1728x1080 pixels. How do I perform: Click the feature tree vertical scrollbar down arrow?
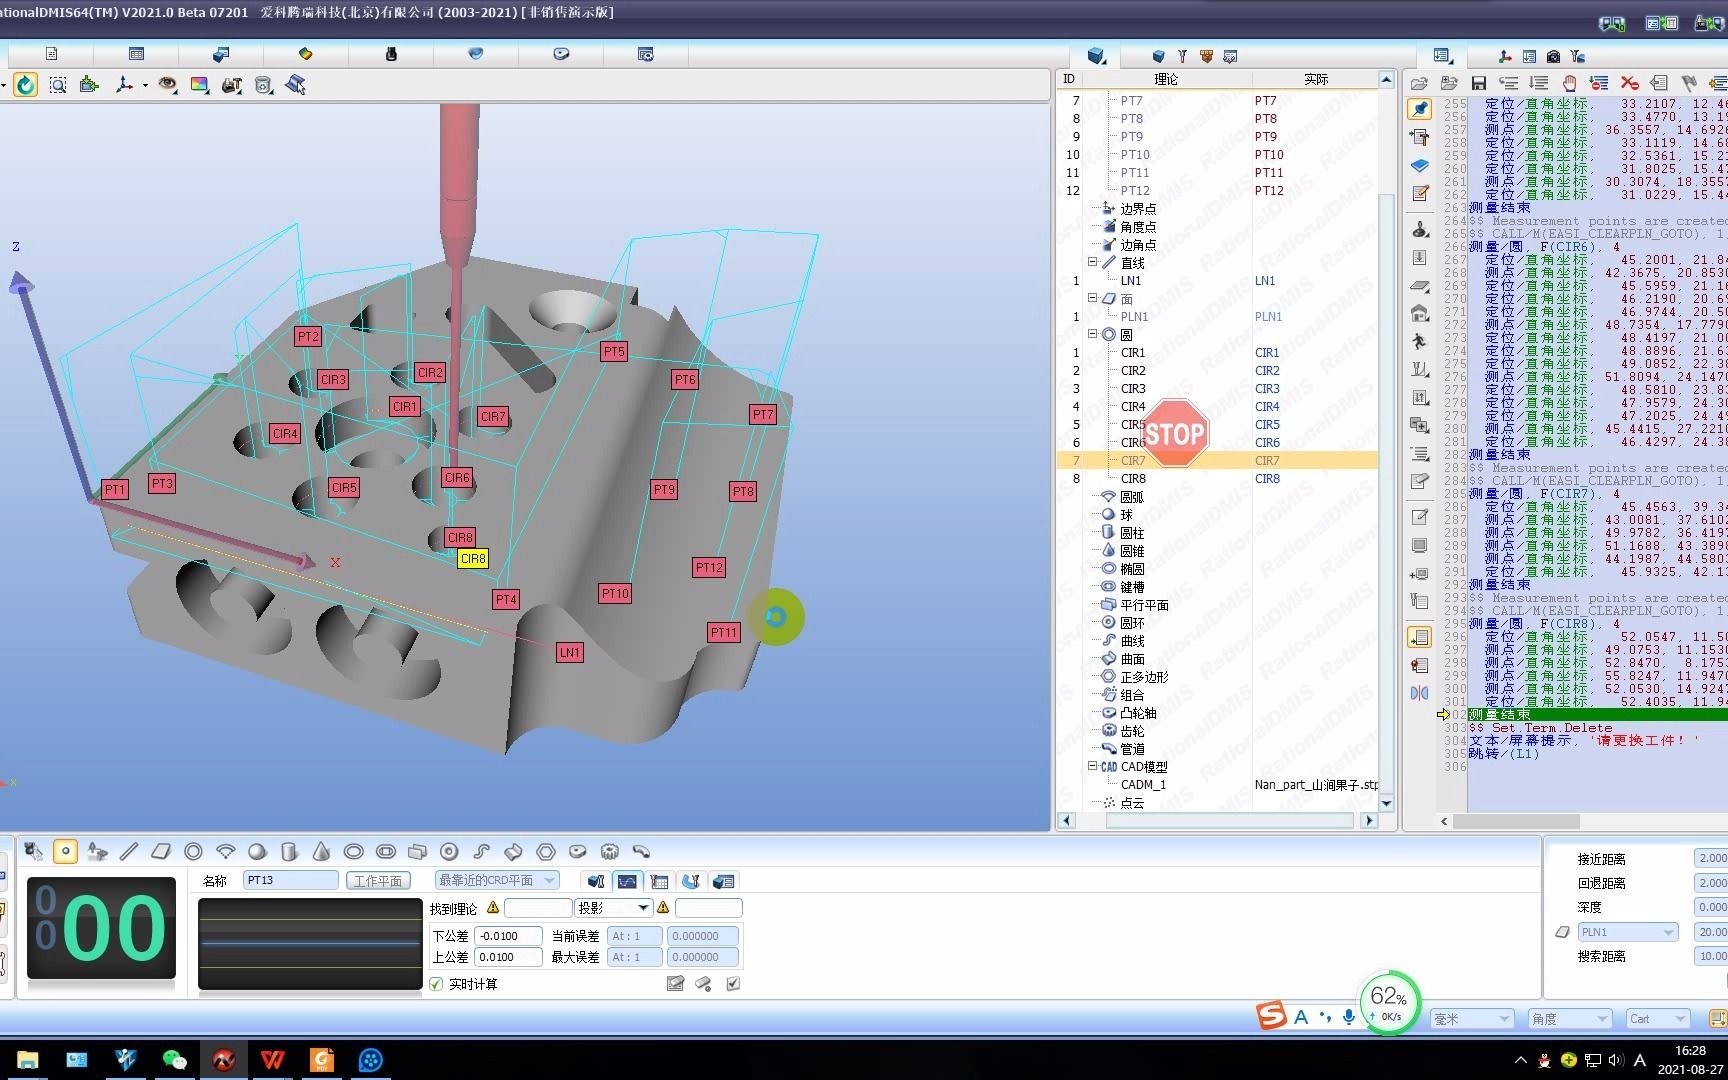[1386, 803]
